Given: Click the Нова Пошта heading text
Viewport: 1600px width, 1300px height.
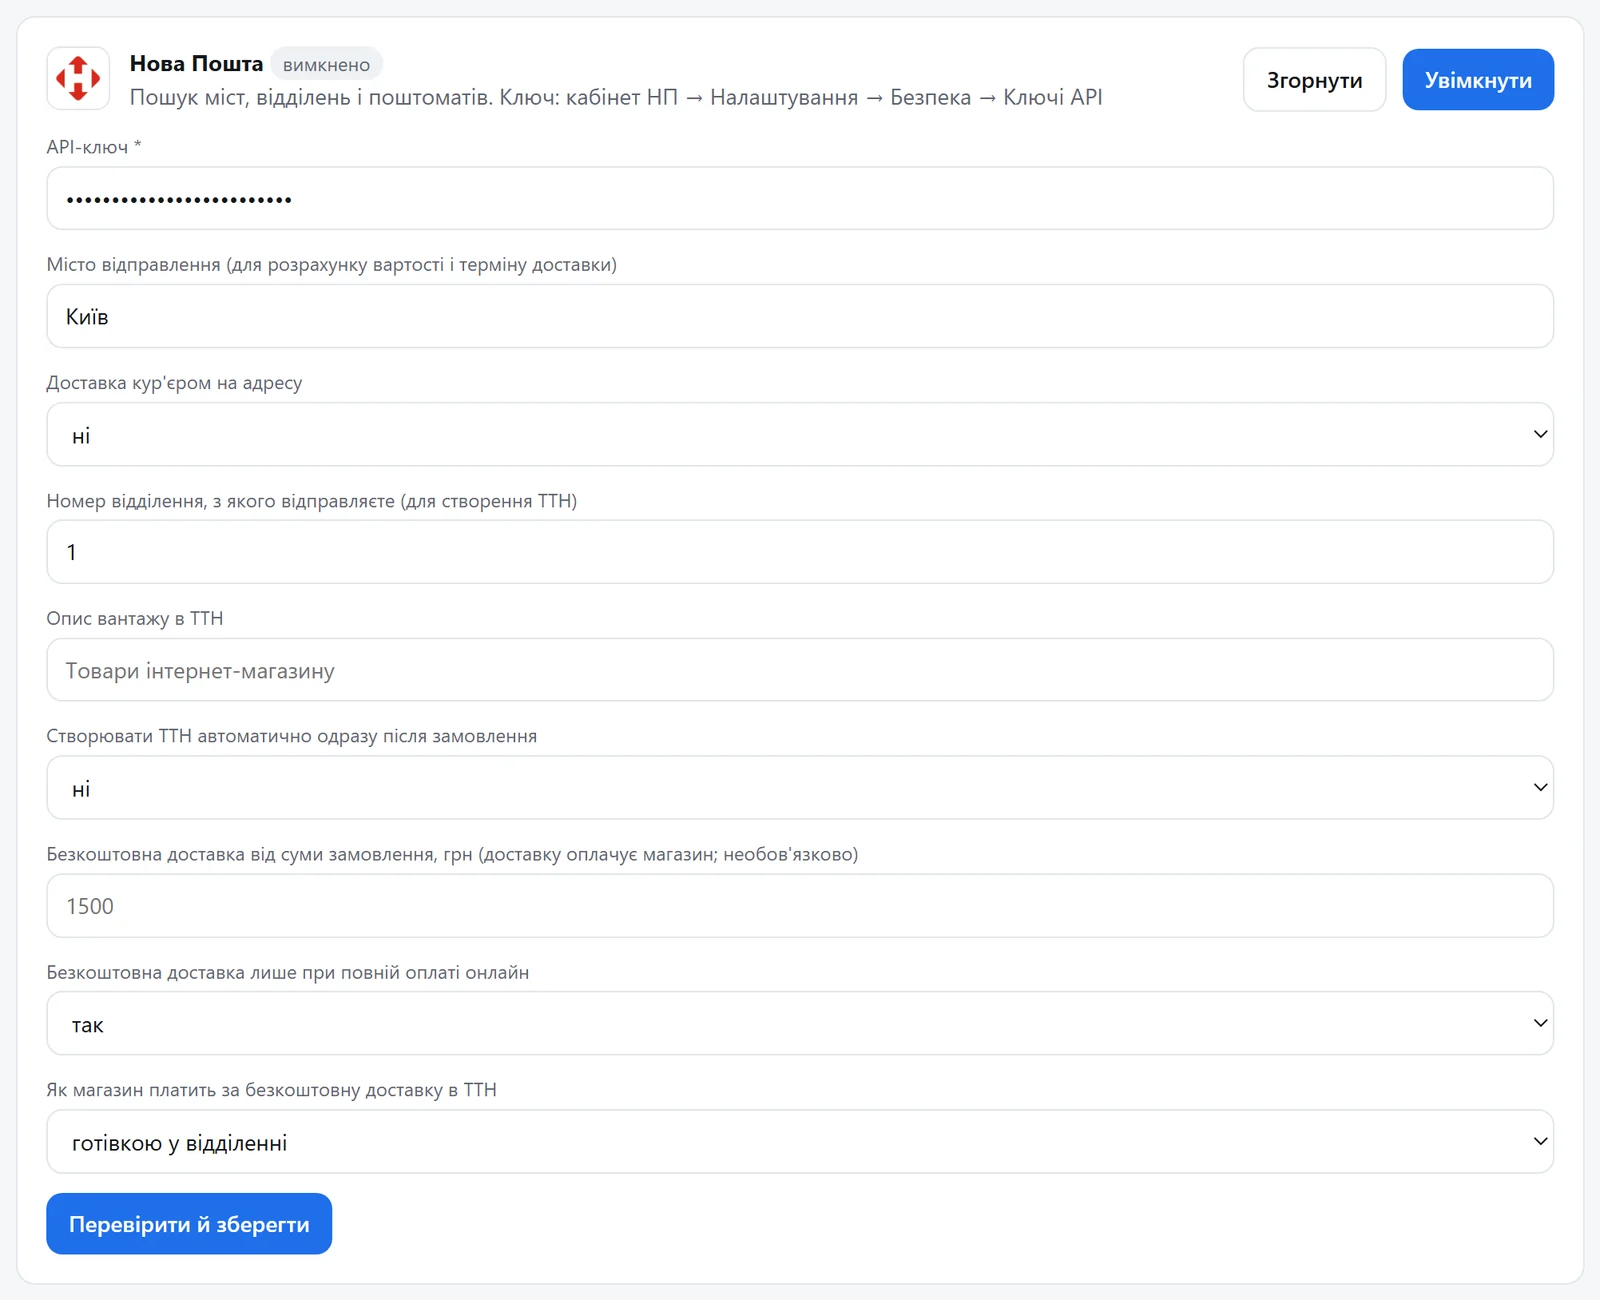Looking at the screenshot, I should pyautogui.click(x=196, y=64).
